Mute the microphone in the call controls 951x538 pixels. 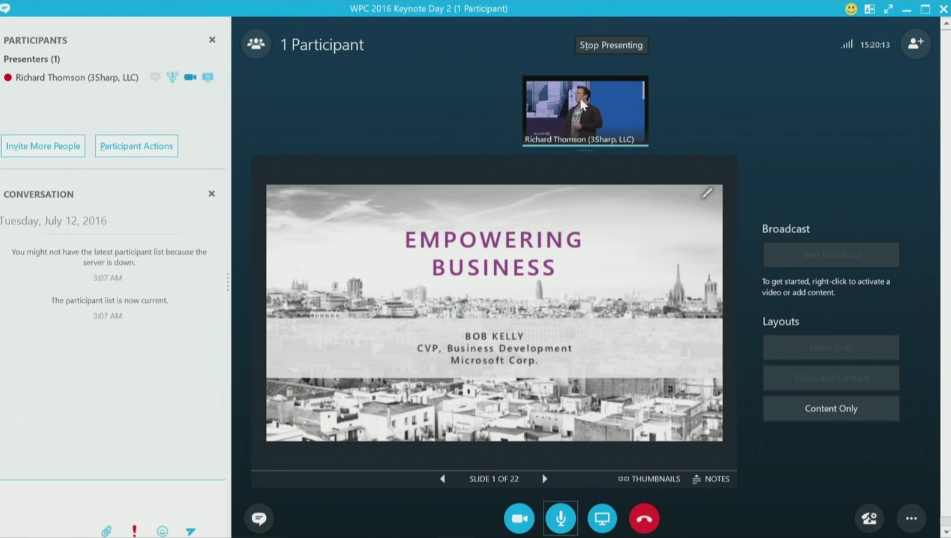pos(560,518)
